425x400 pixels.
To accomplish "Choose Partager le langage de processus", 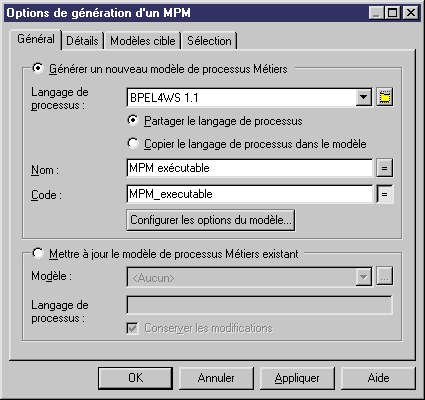I will [x=133, y=120].
